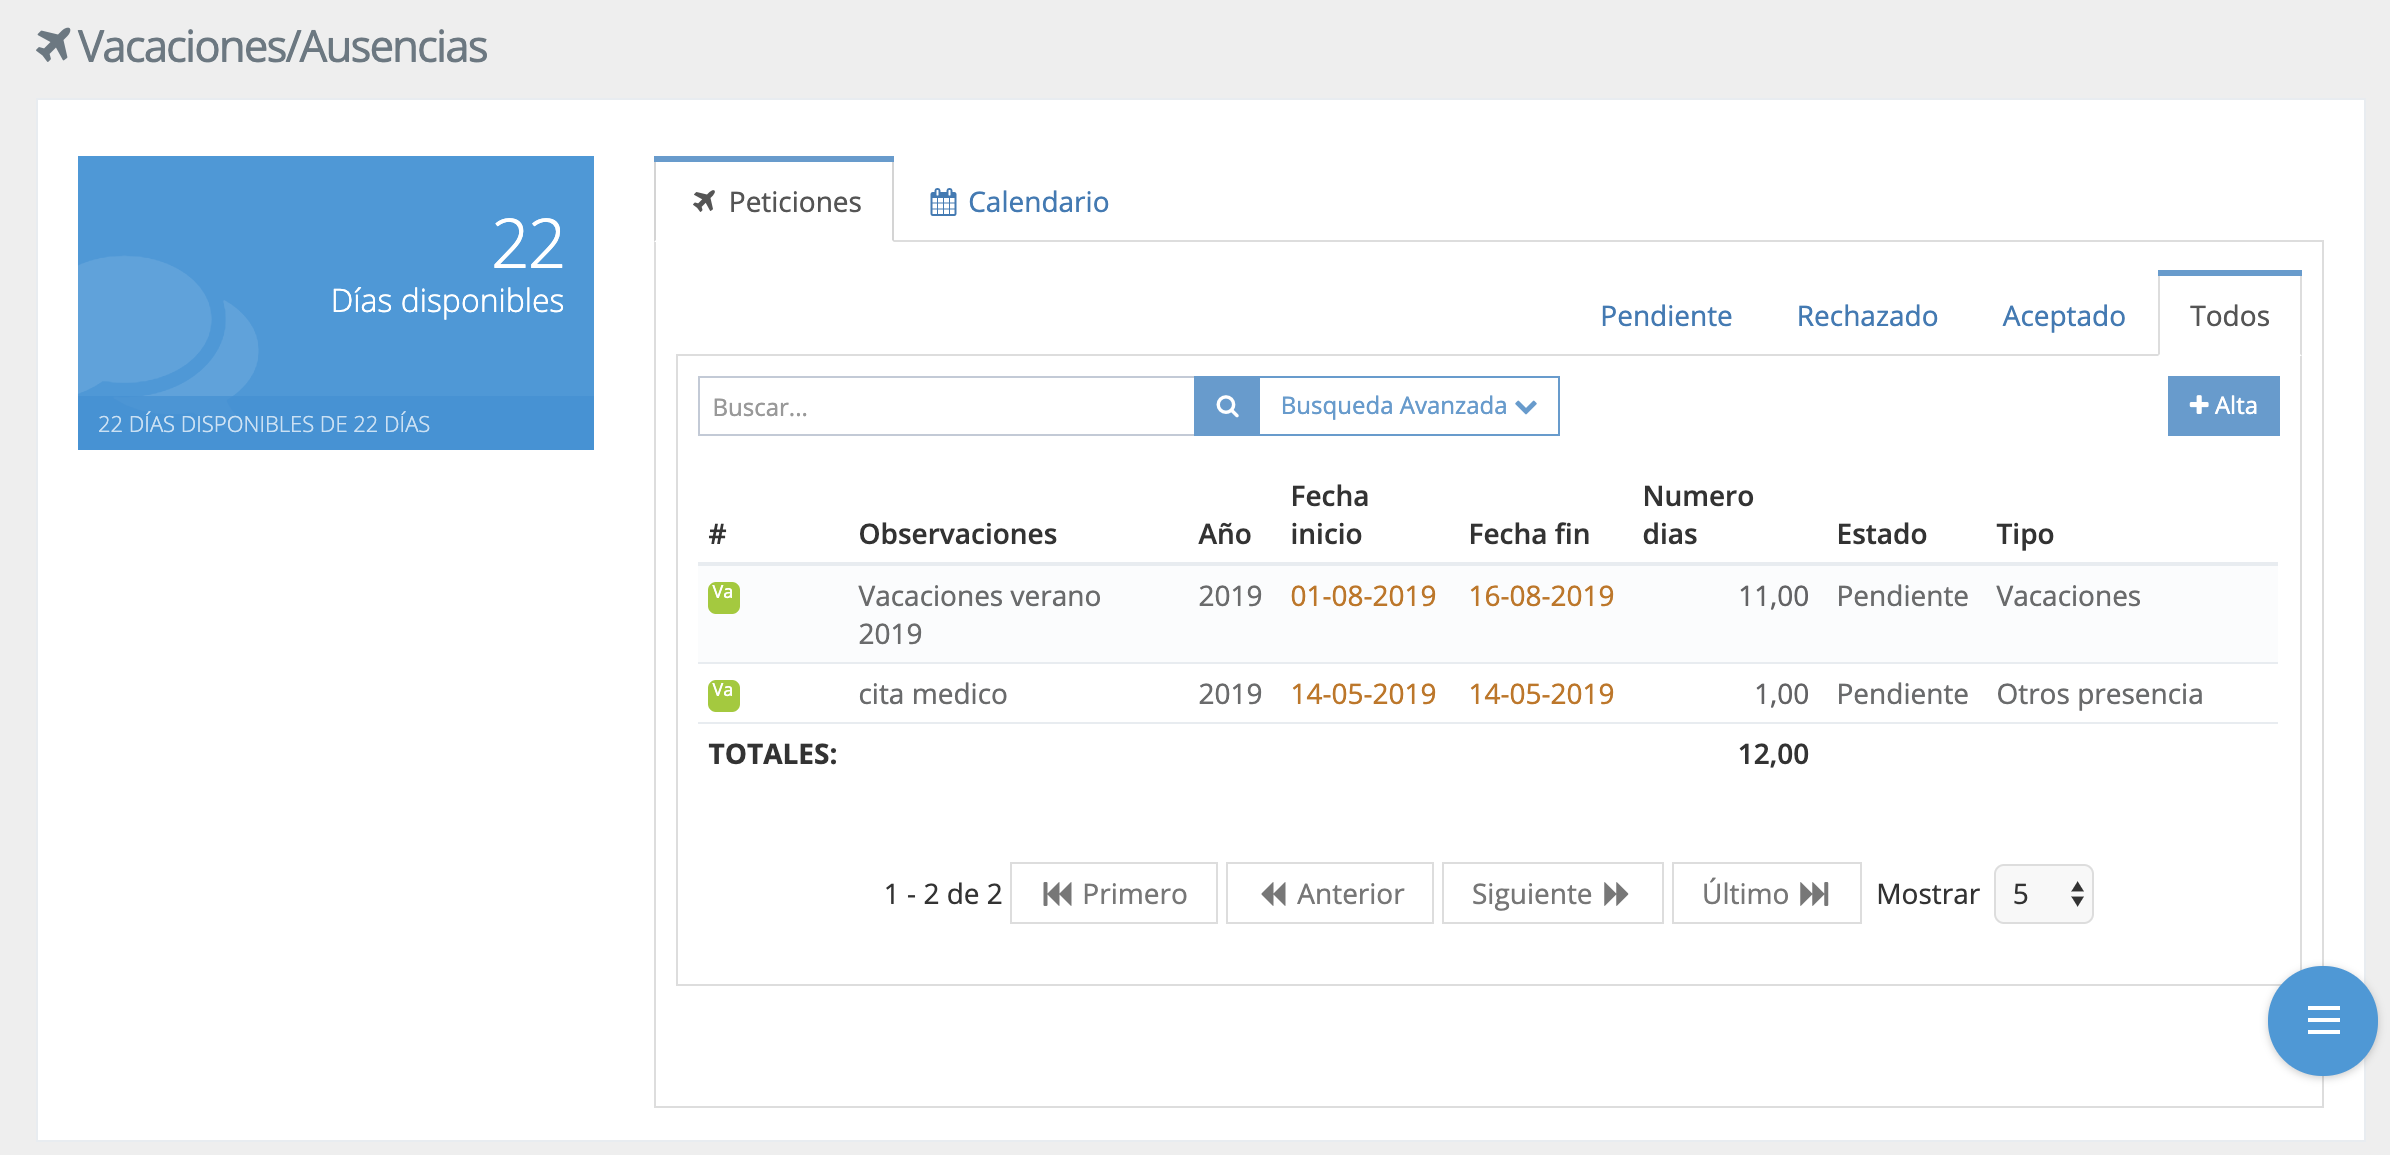Sort by Estado column header

tap(1881, 535)
